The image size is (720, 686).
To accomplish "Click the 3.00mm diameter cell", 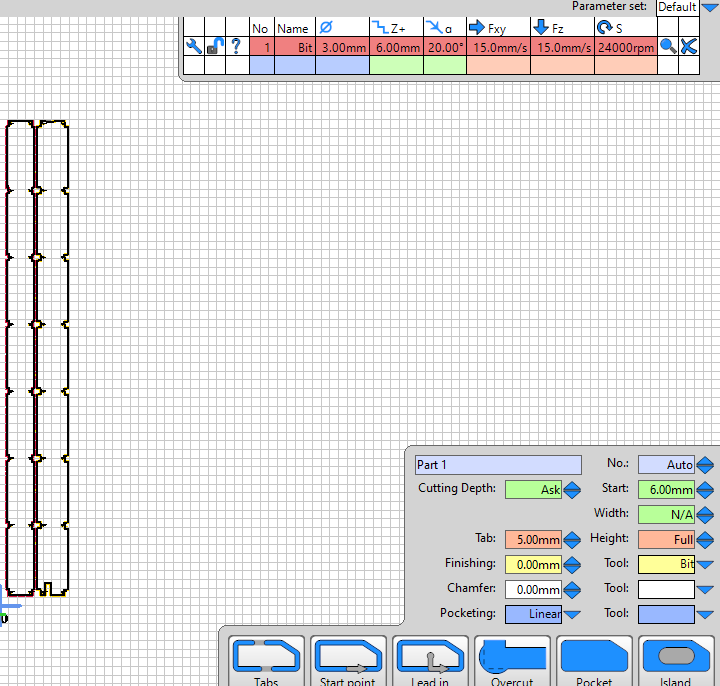I will point(342,47).
